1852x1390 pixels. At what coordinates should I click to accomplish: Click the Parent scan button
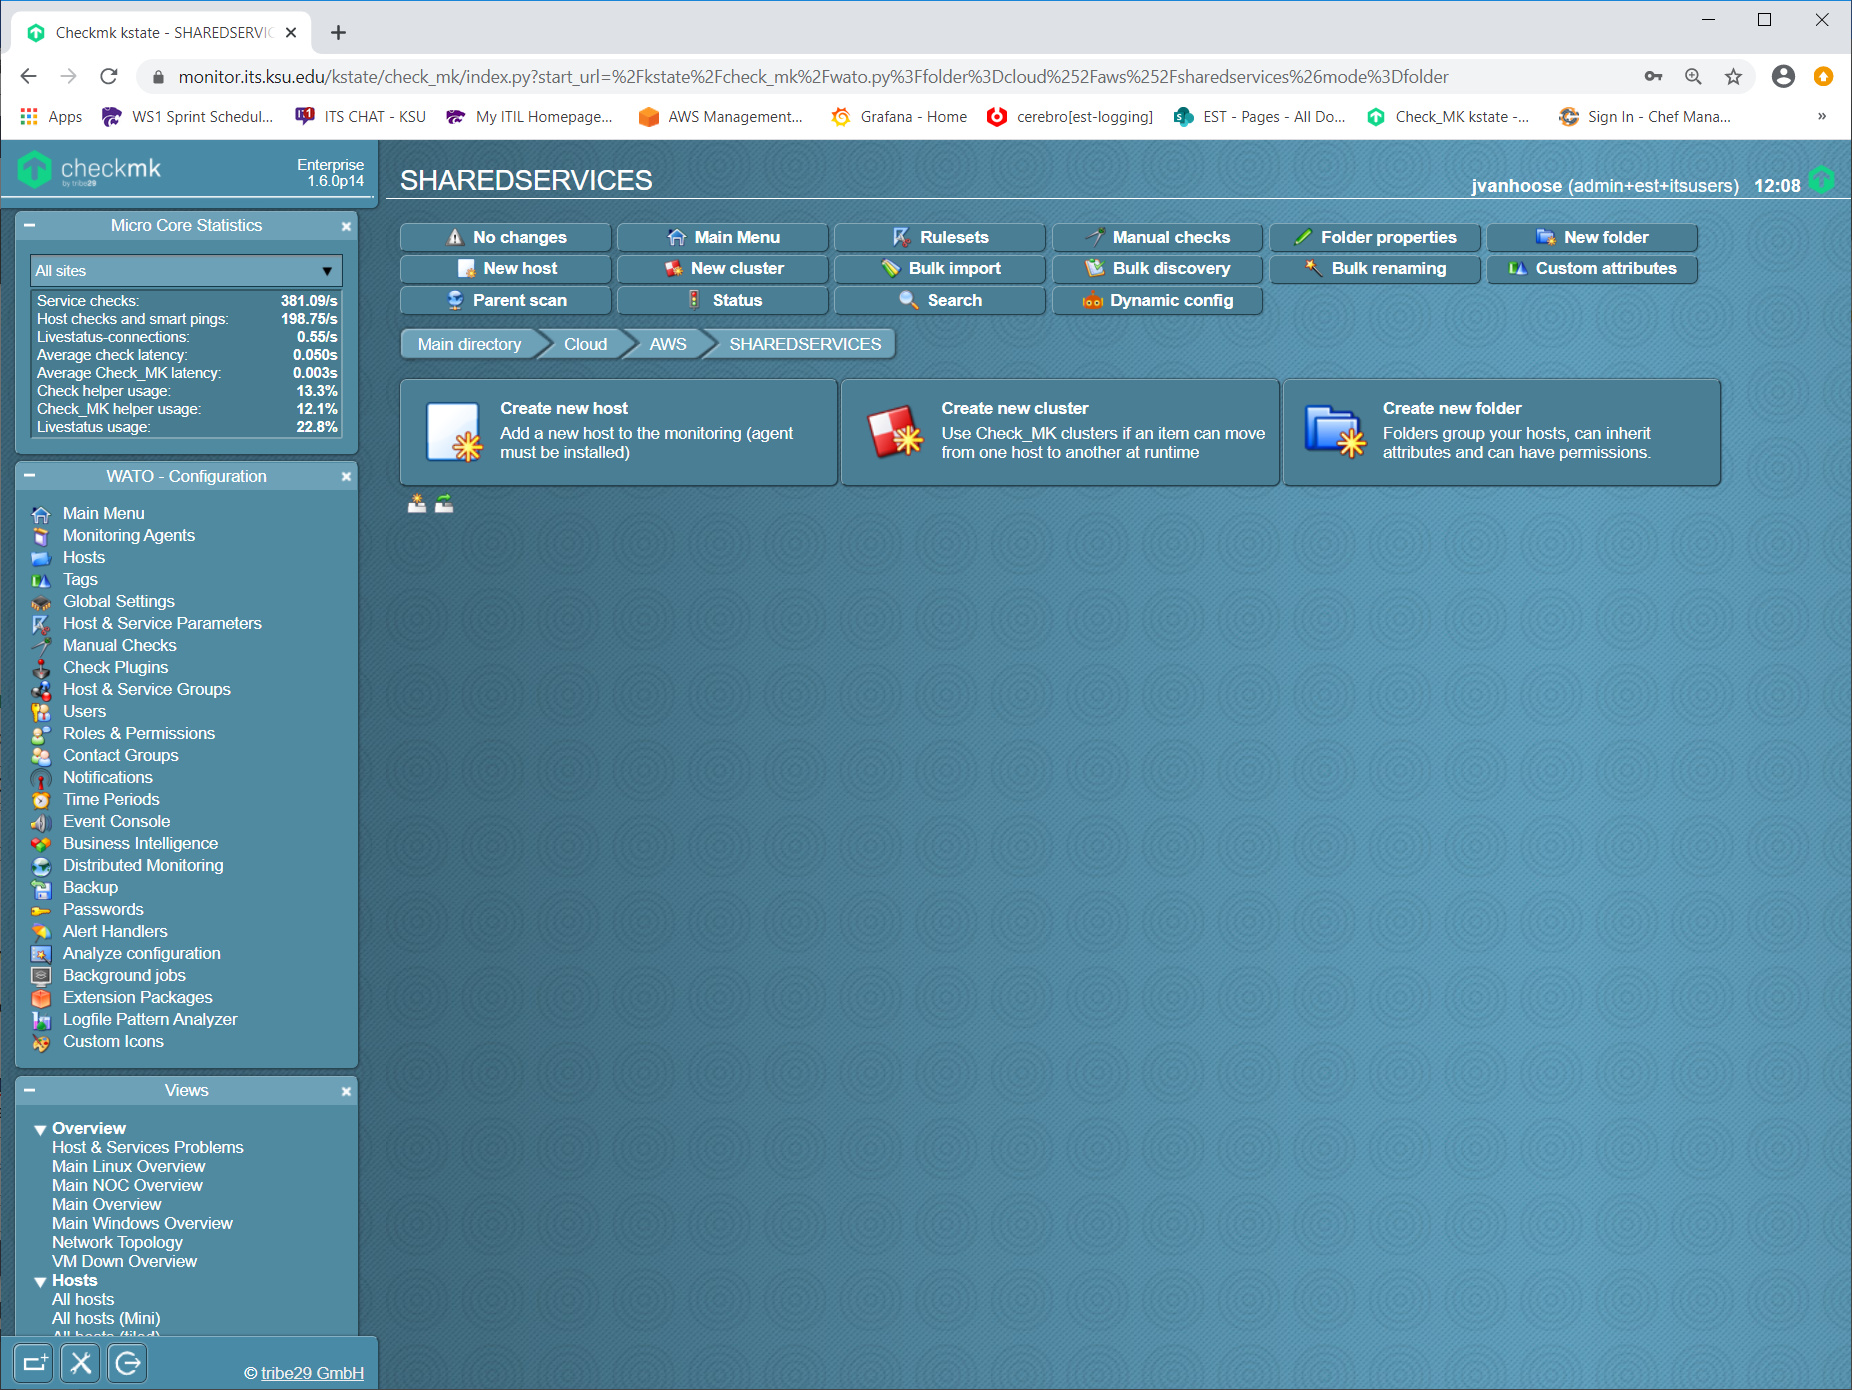click(x=505, y=300)
